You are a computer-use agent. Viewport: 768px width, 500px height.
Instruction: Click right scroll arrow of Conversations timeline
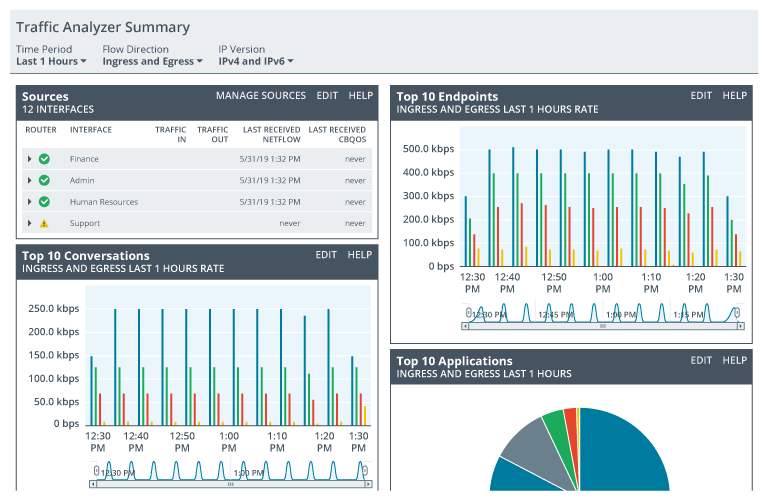pyautogui.click(x=369, y=484)
